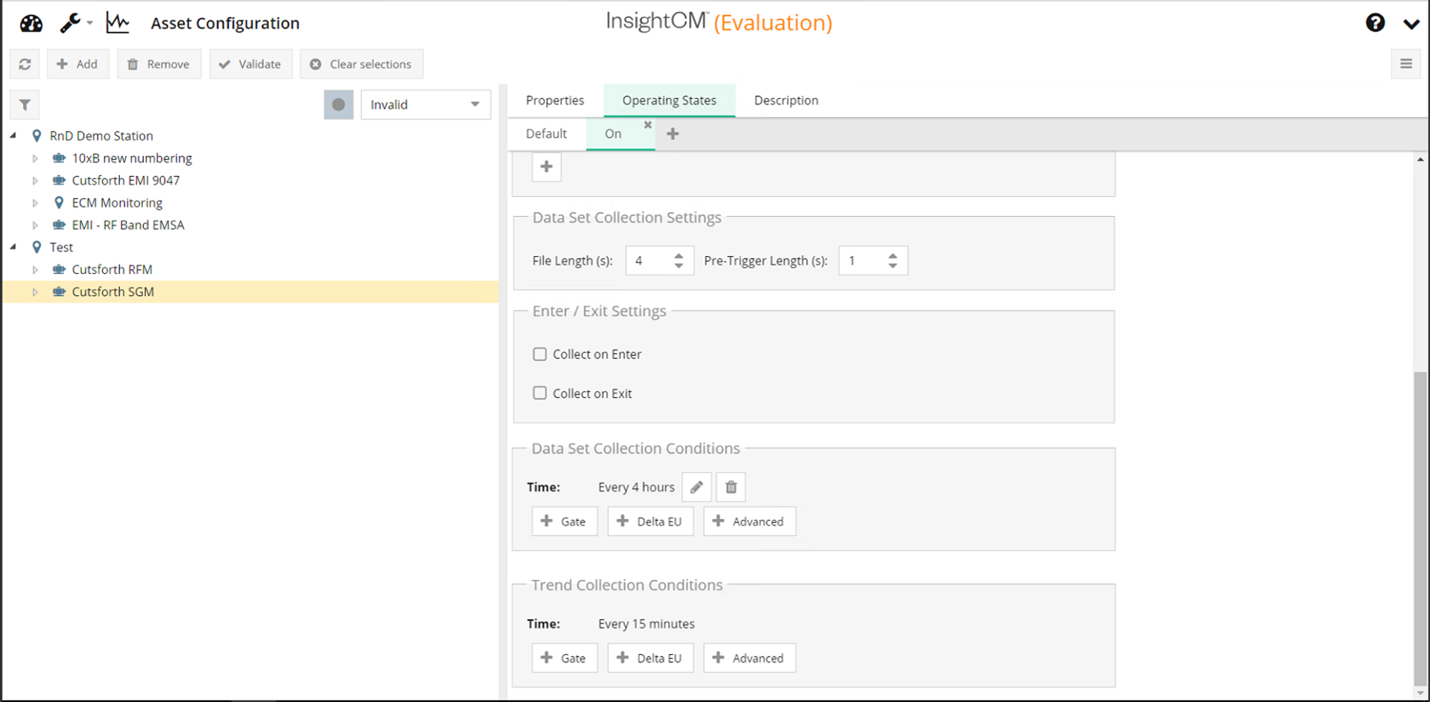
Task: Click the Pre-Trigger Length input field
Action: click(x=861, y=261)
